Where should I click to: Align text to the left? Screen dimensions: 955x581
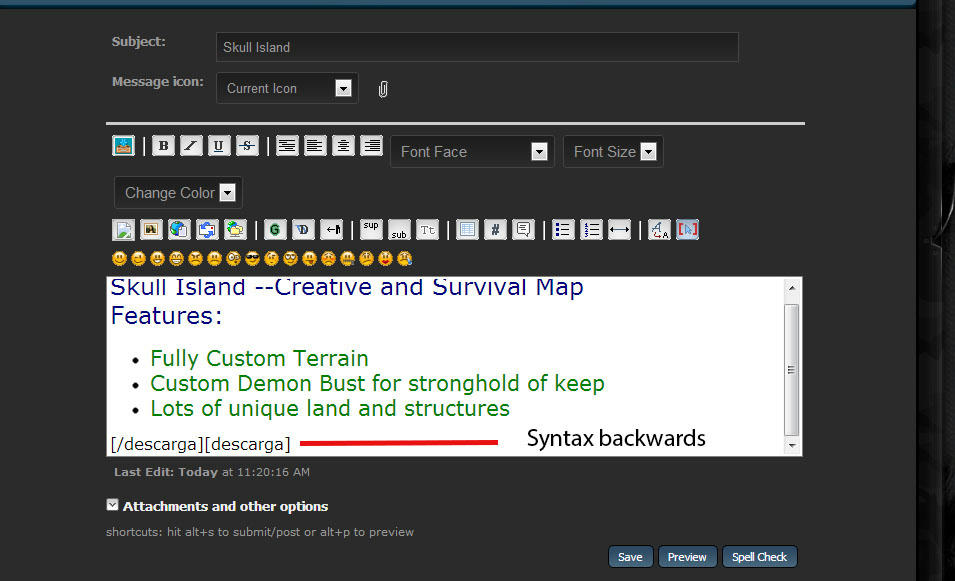click(x=315, y=146)
